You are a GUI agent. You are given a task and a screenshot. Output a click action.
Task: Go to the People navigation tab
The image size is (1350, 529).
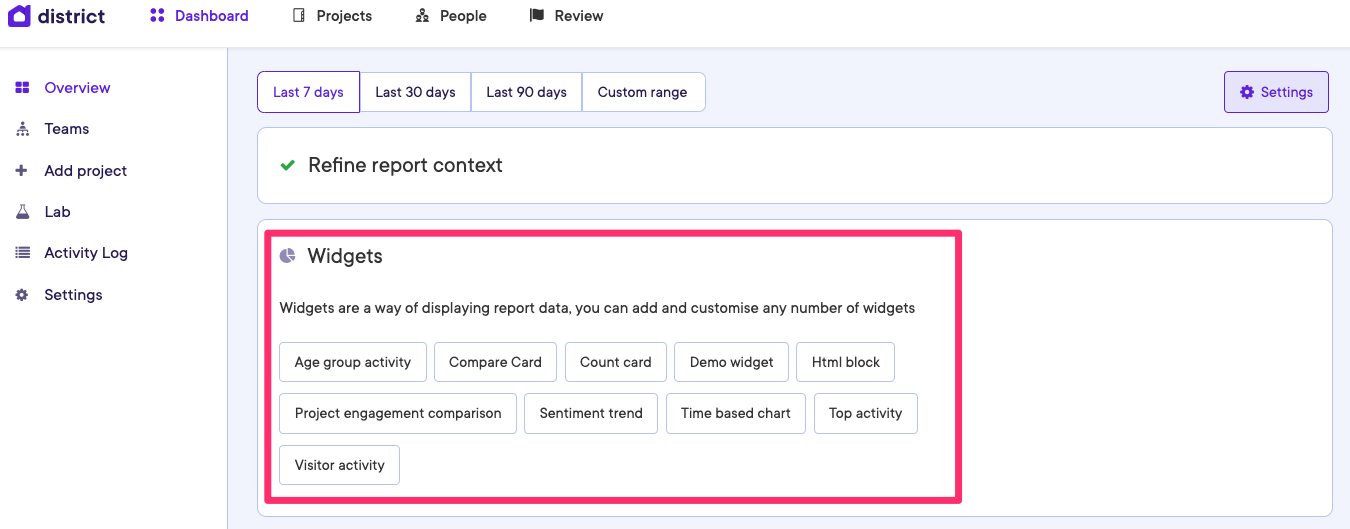pos(451,16)
